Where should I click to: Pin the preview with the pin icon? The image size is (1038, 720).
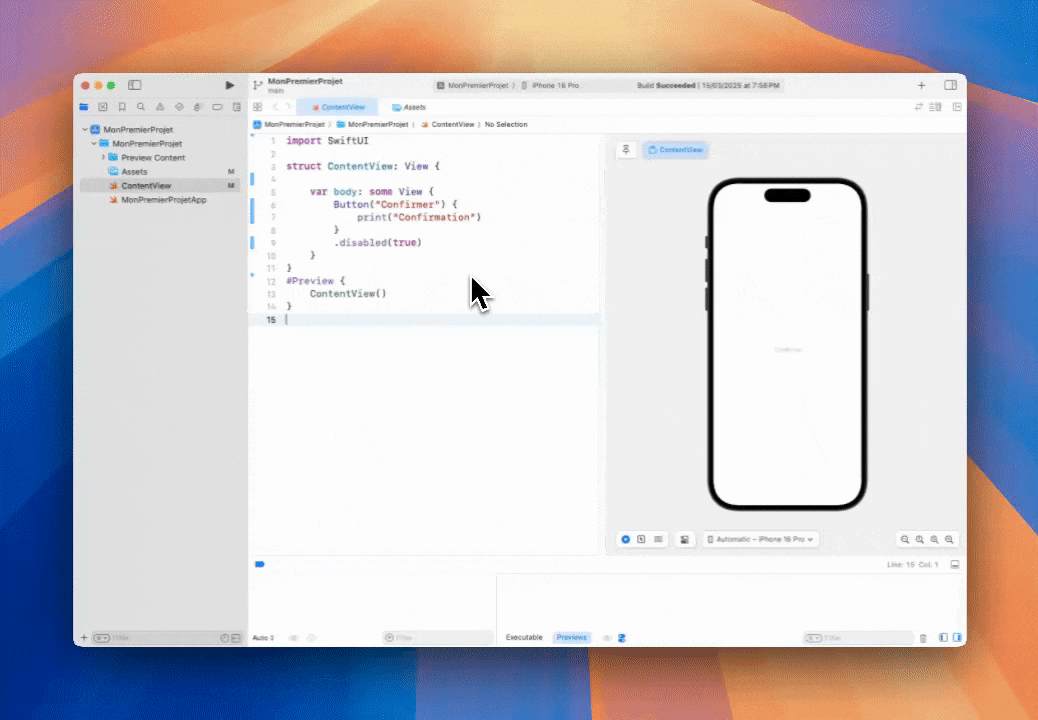[x=626, y=150]
